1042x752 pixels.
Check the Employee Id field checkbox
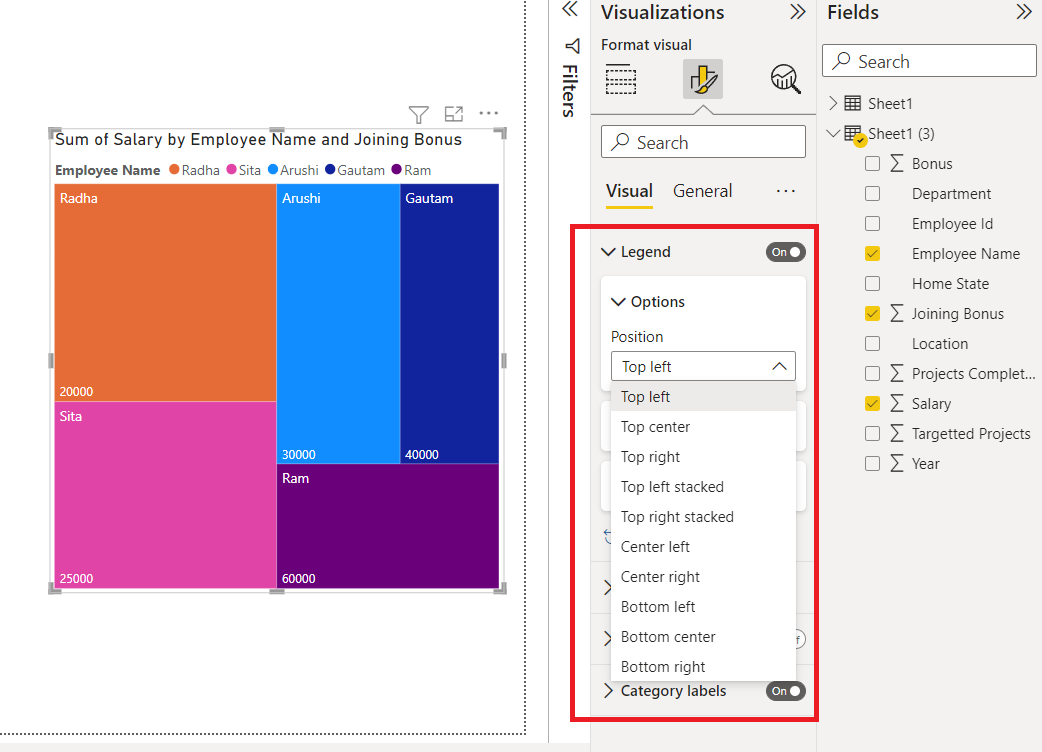tap(873, 223)
